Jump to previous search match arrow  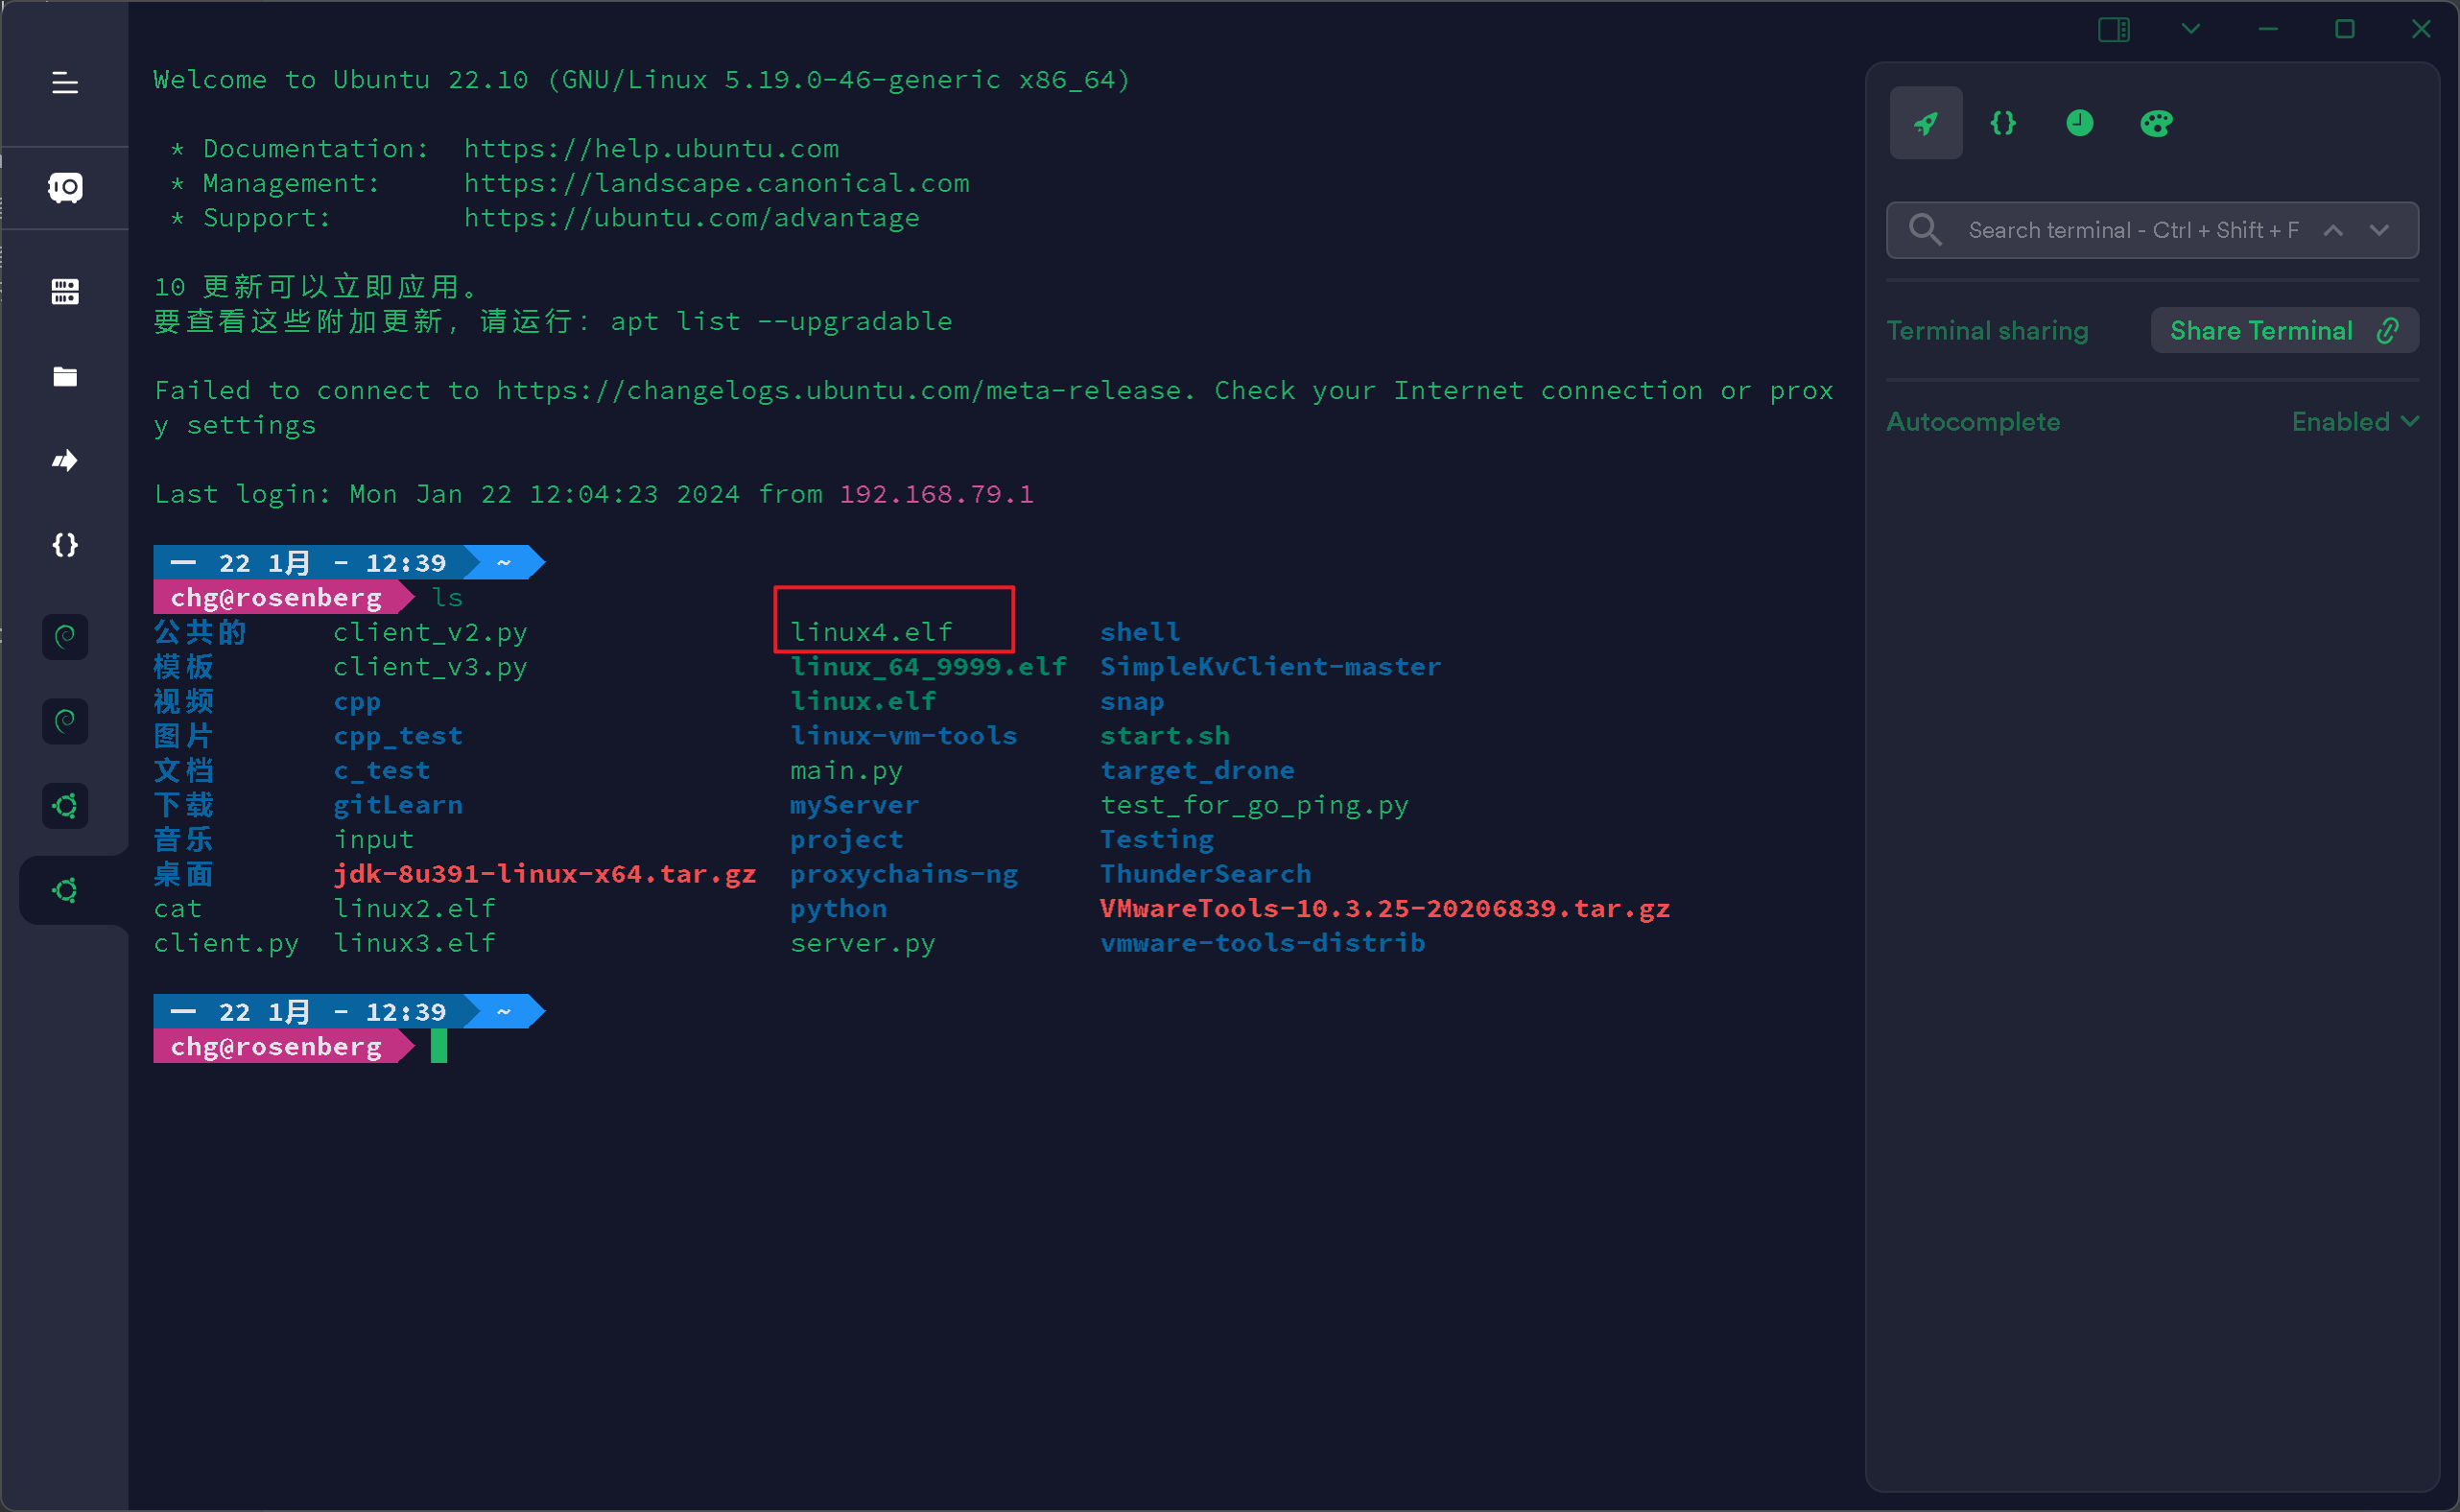(x=2333, y=230)
